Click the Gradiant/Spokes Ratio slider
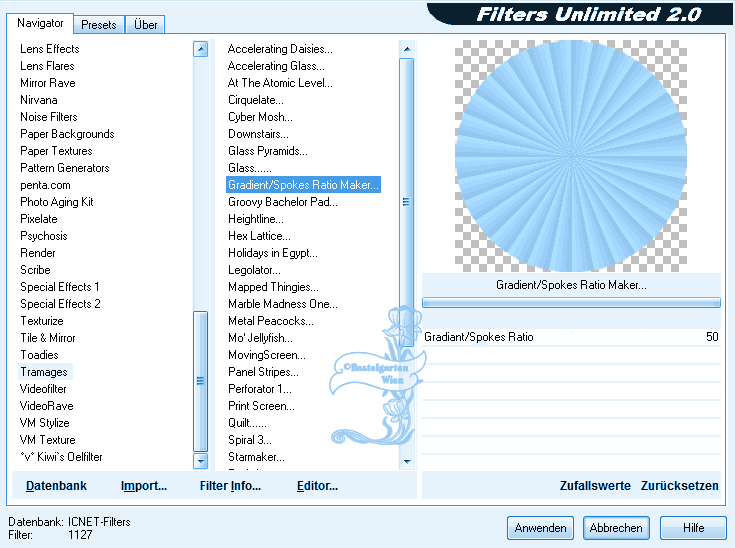 coord(571,337)
